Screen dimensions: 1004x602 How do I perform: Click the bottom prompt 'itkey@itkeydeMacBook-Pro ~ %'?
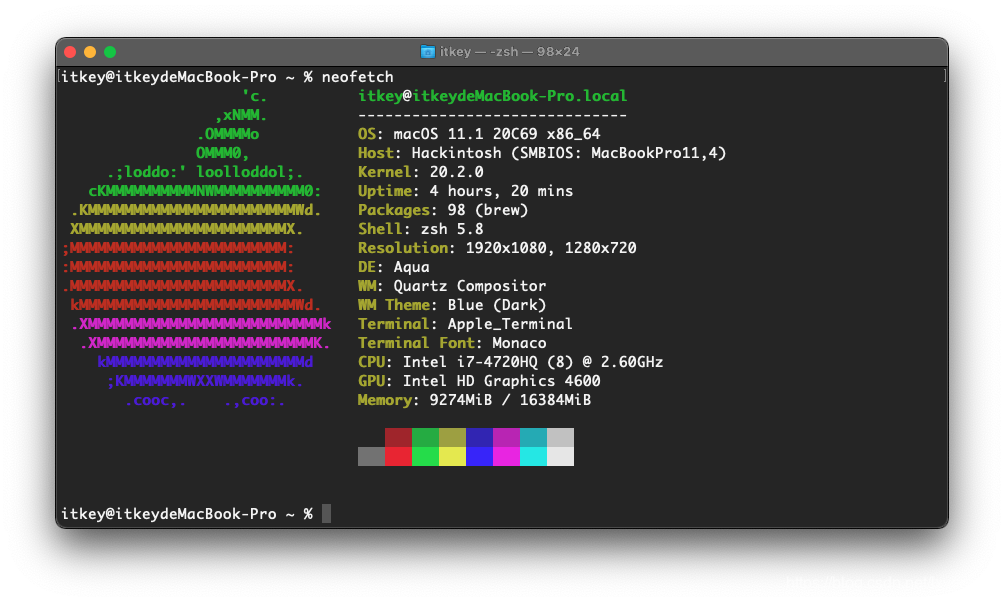pyautogui.click(x=187, y=514)
